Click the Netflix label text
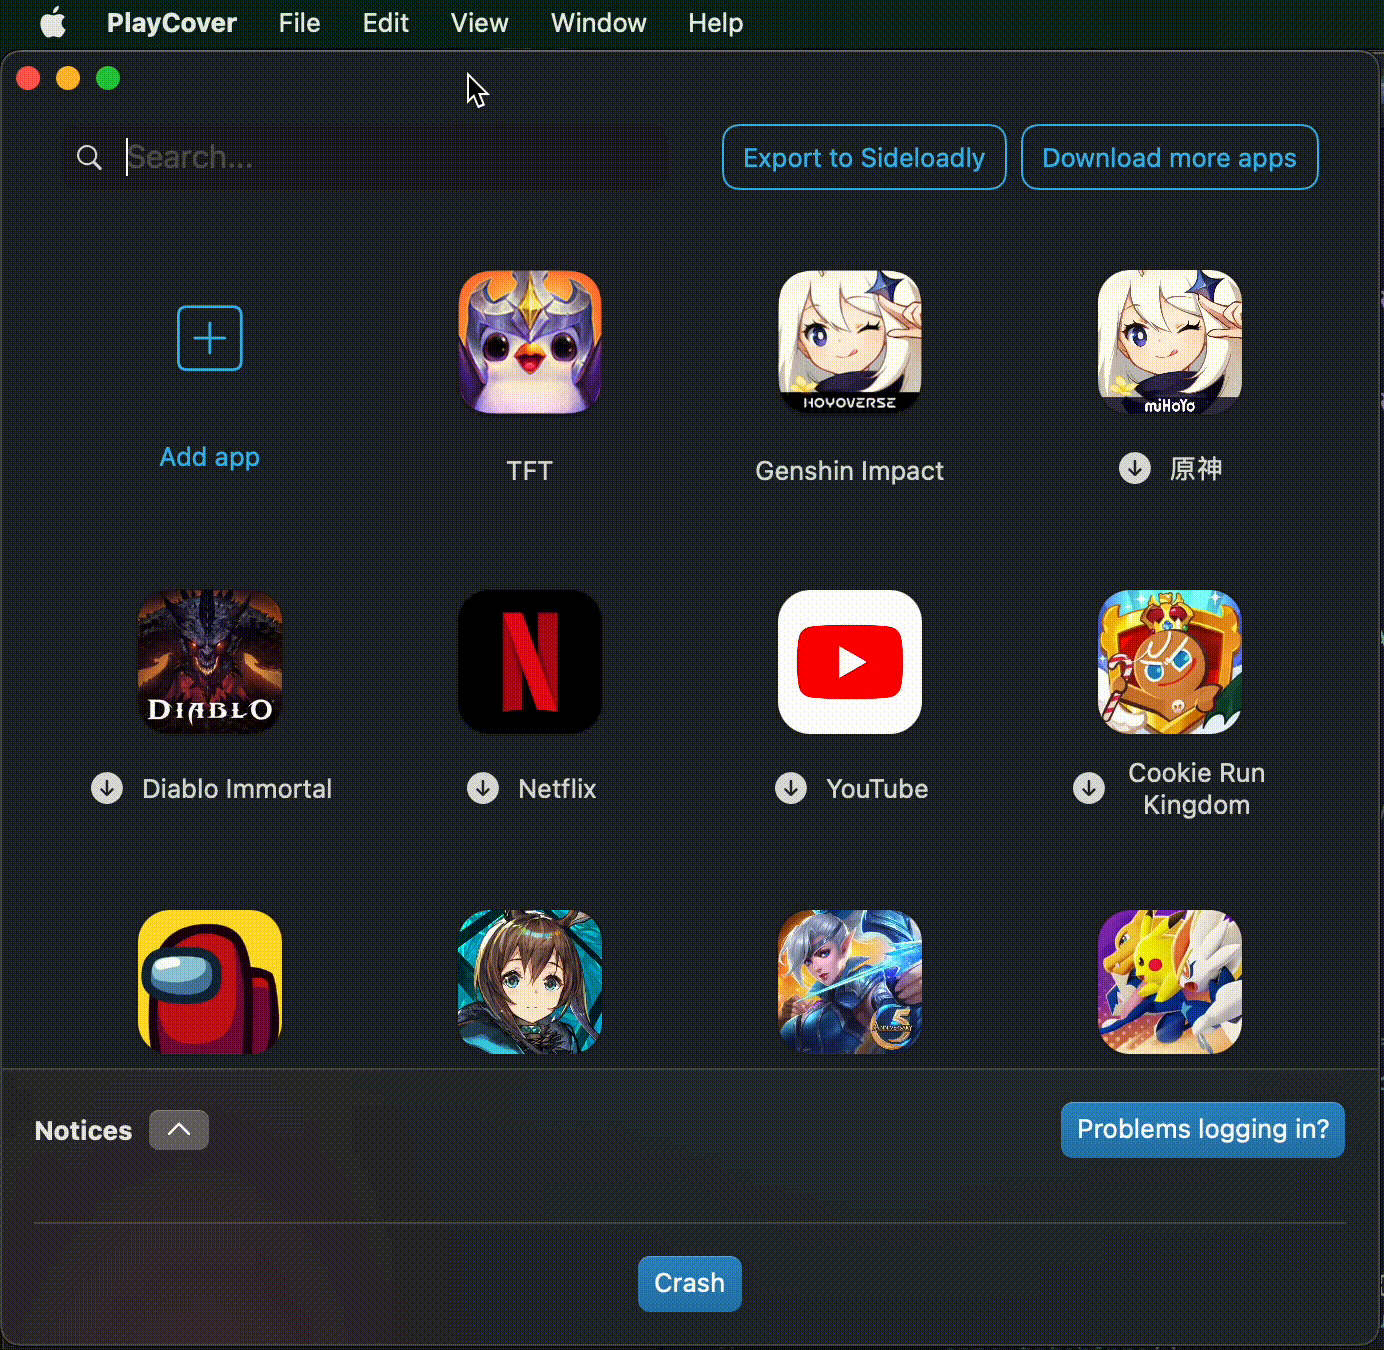Viewport: 1384px width, 1350px height. point(557,789)
